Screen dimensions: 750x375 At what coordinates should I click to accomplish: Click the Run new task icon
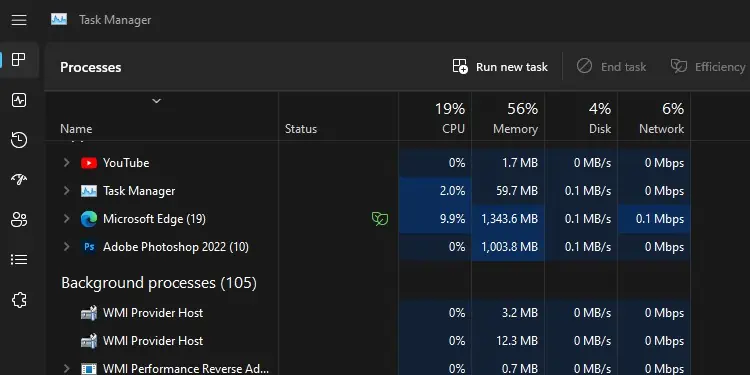(x=460, y=66)
